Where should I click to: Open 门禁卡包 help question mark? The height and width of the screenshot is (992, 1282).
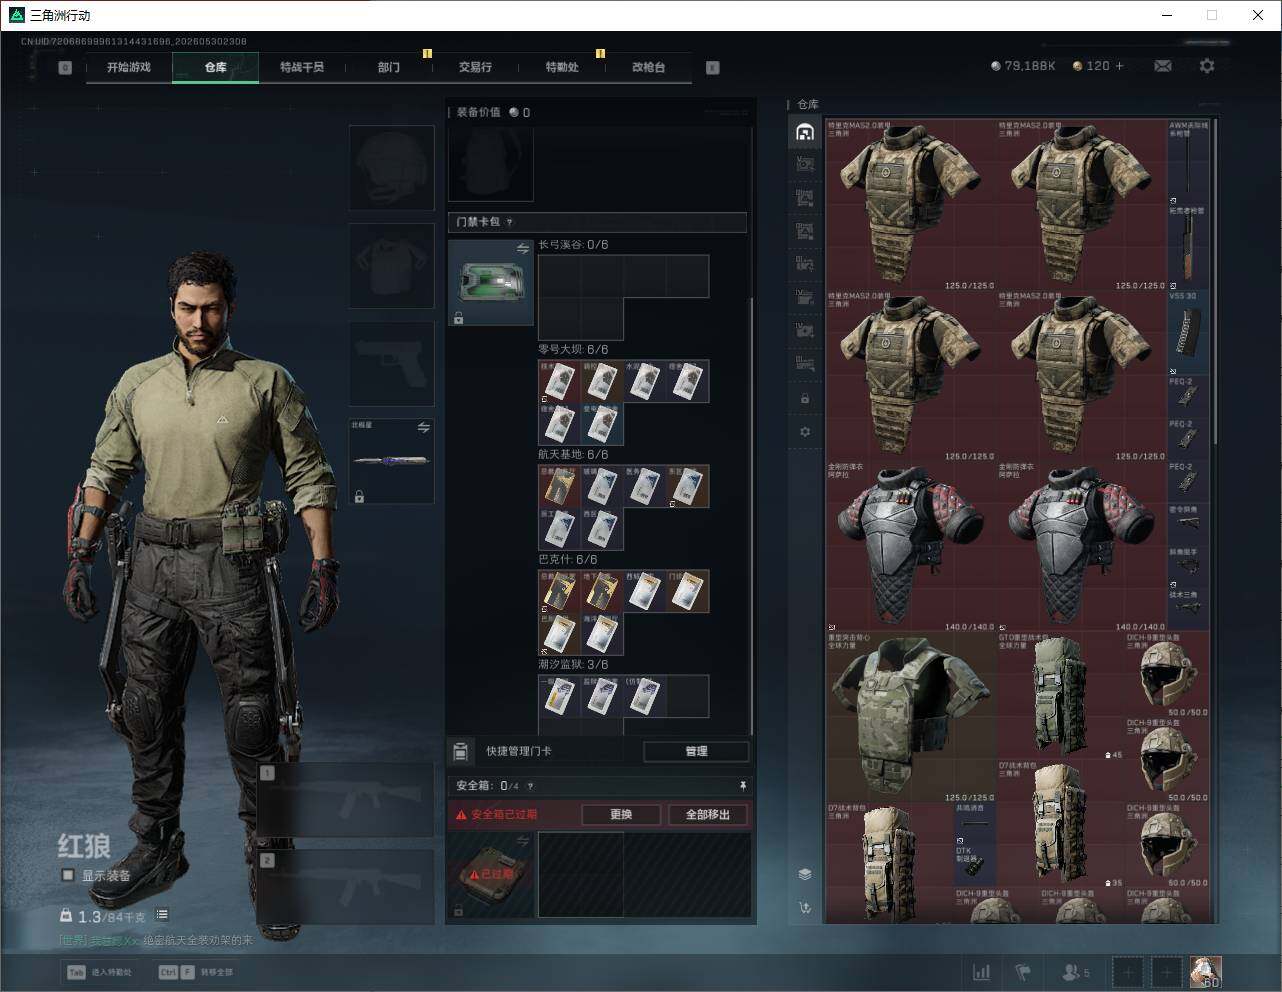[510, 222]
